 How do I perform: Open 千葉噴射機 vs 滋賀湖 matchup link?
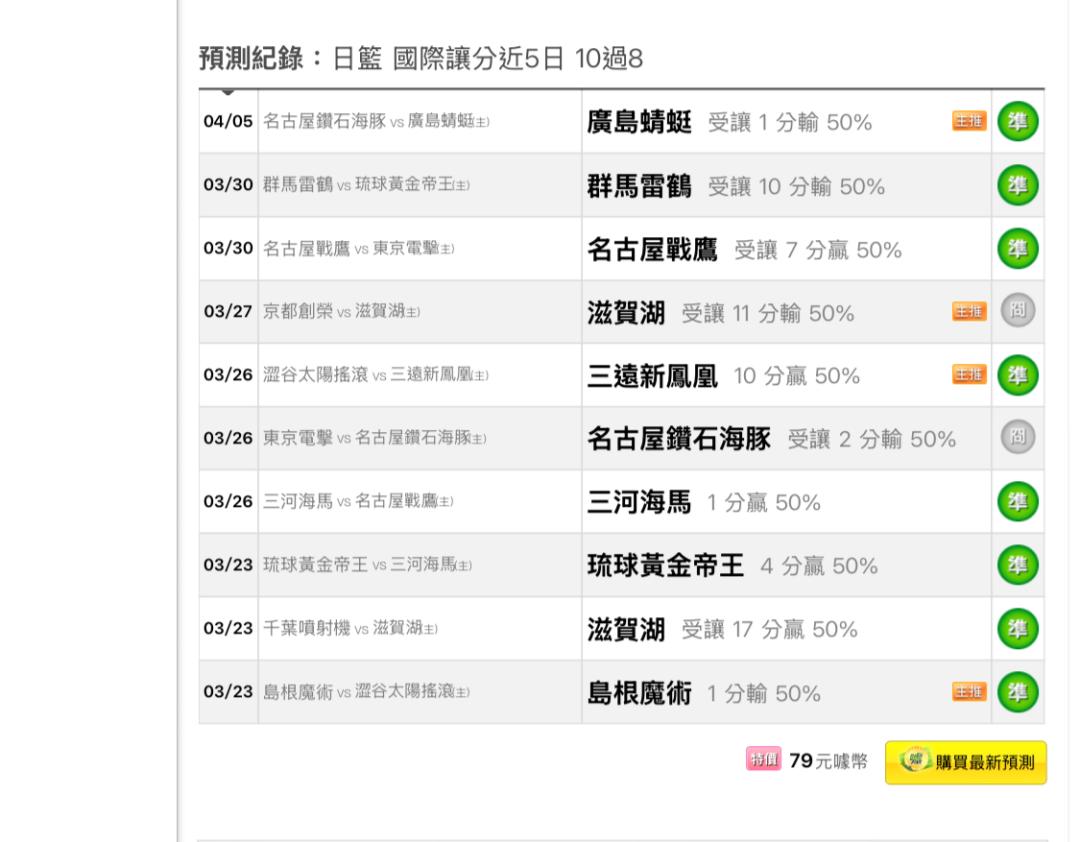click(x=350, y=629)
